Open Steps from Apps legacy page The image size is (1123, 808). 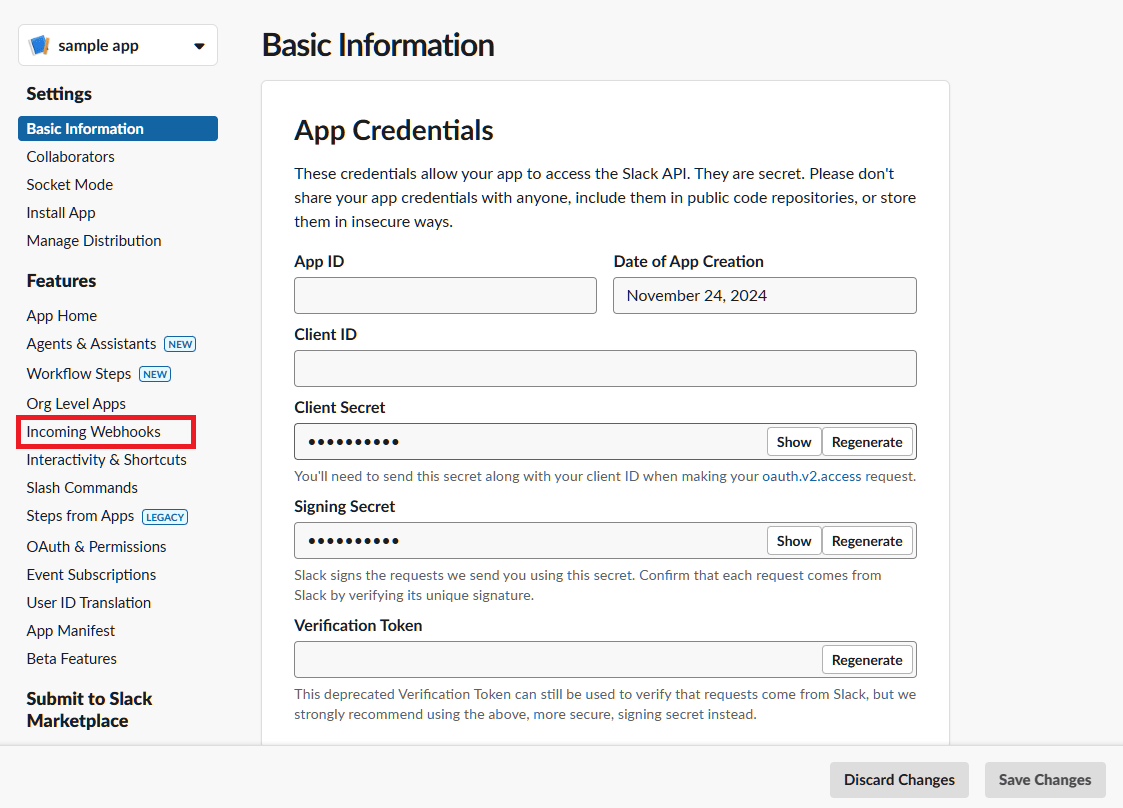coord(80,516)
